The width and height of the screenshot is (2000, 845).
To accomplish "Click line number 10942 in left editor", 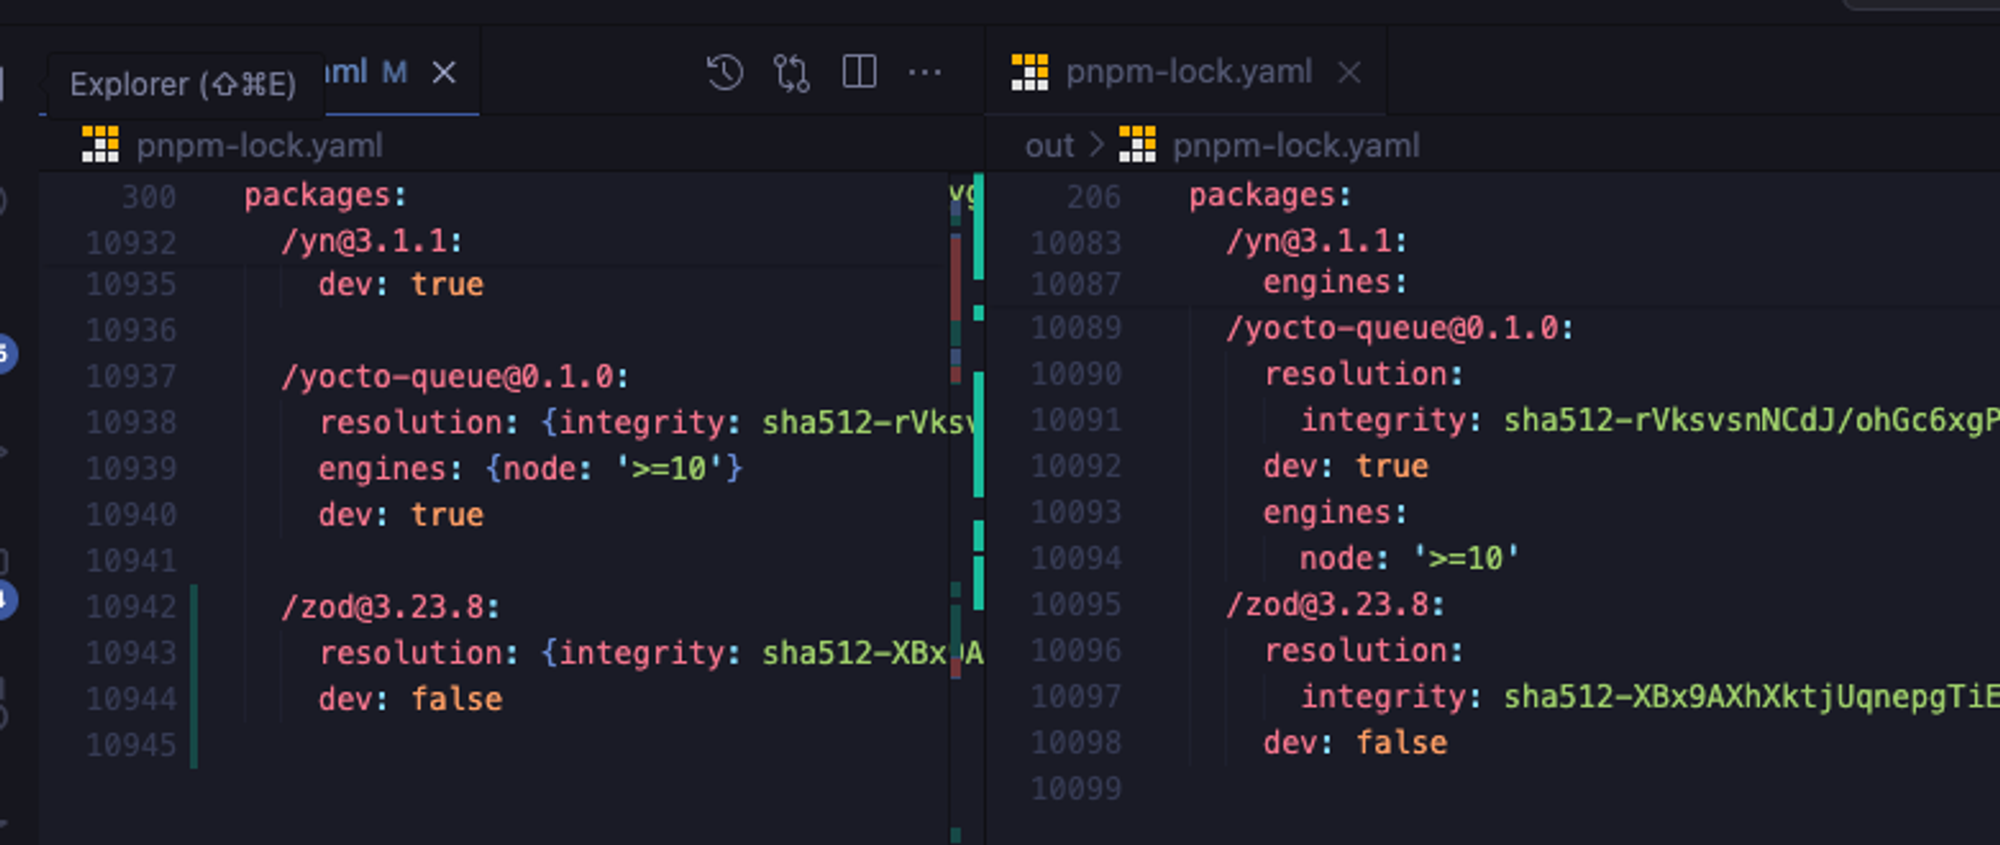I will coord(131,607).
